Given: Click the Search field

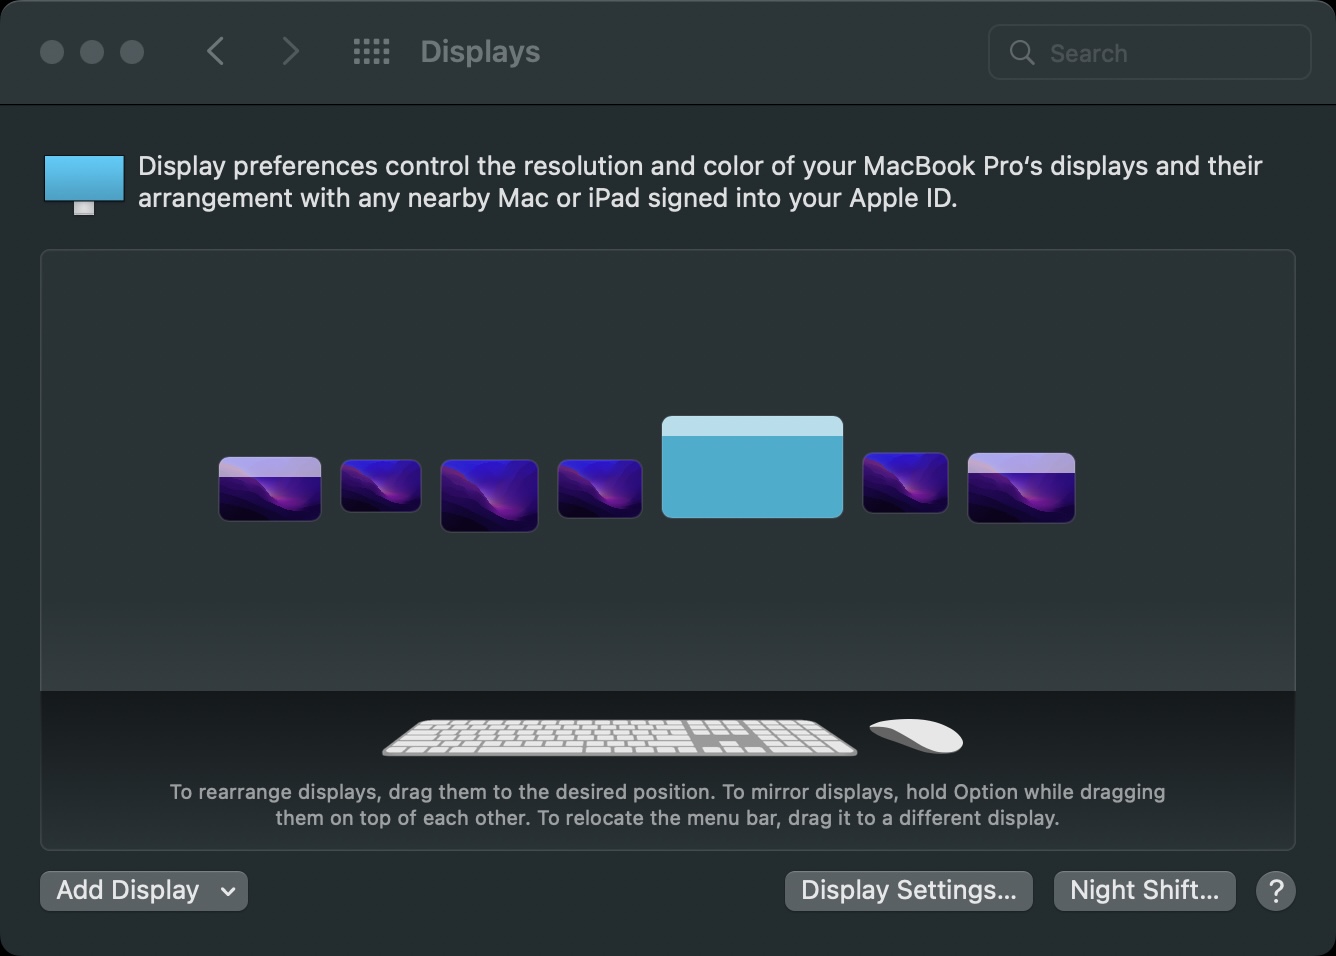Looking at the screenshot, I should [x=1150, y=53].
